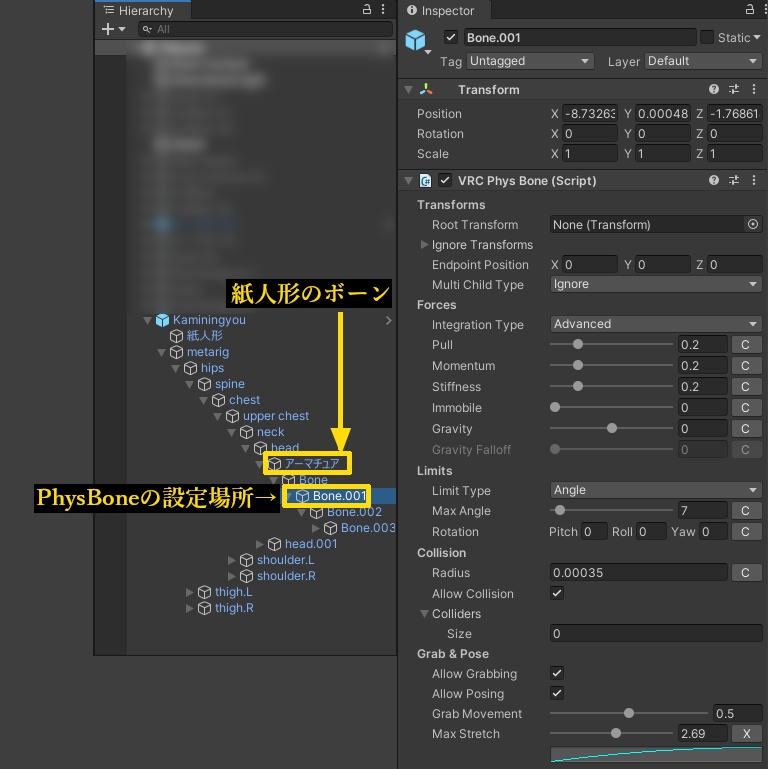Click the Kaminingyou prefab cube icon
The height and width of the screenshot is (769, 768).
click(x=162, y=320)
